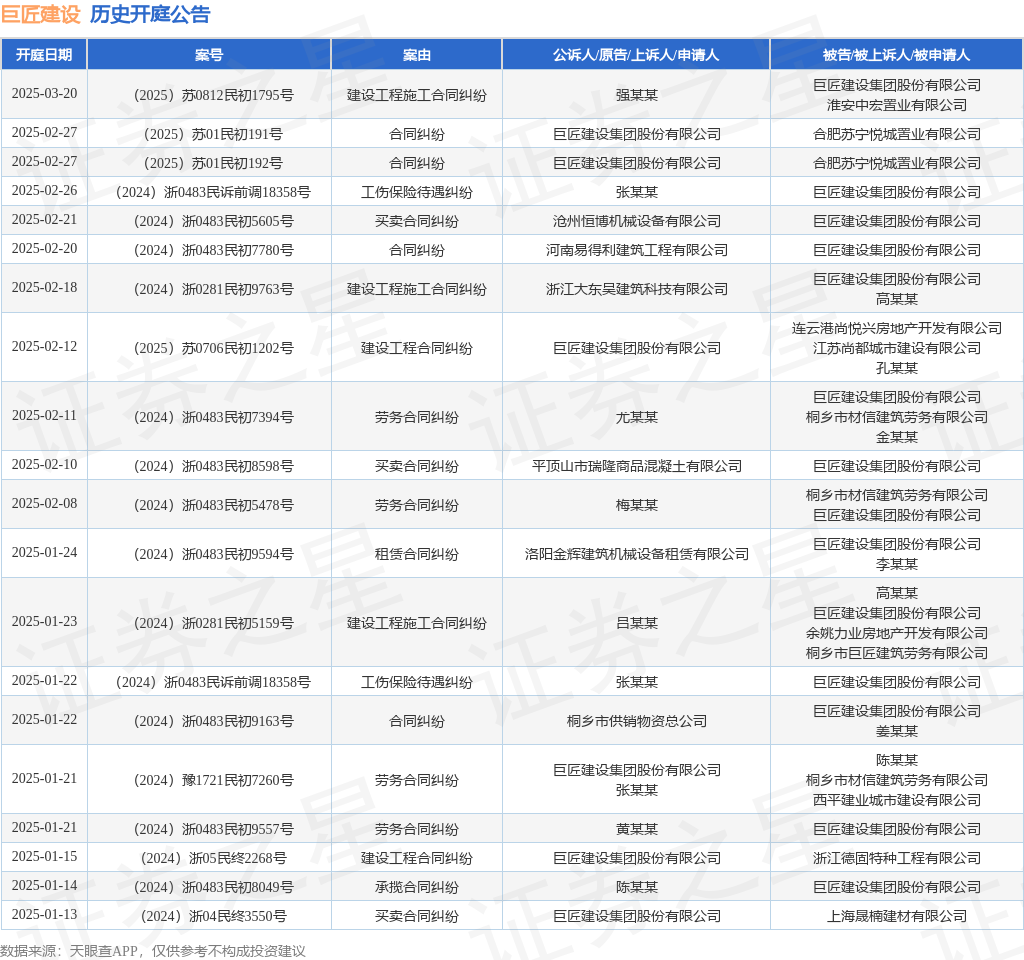The width and height of the screenshot is (1024, 960).
Task: Select date cell 2025-01-23
Action: 44,621
